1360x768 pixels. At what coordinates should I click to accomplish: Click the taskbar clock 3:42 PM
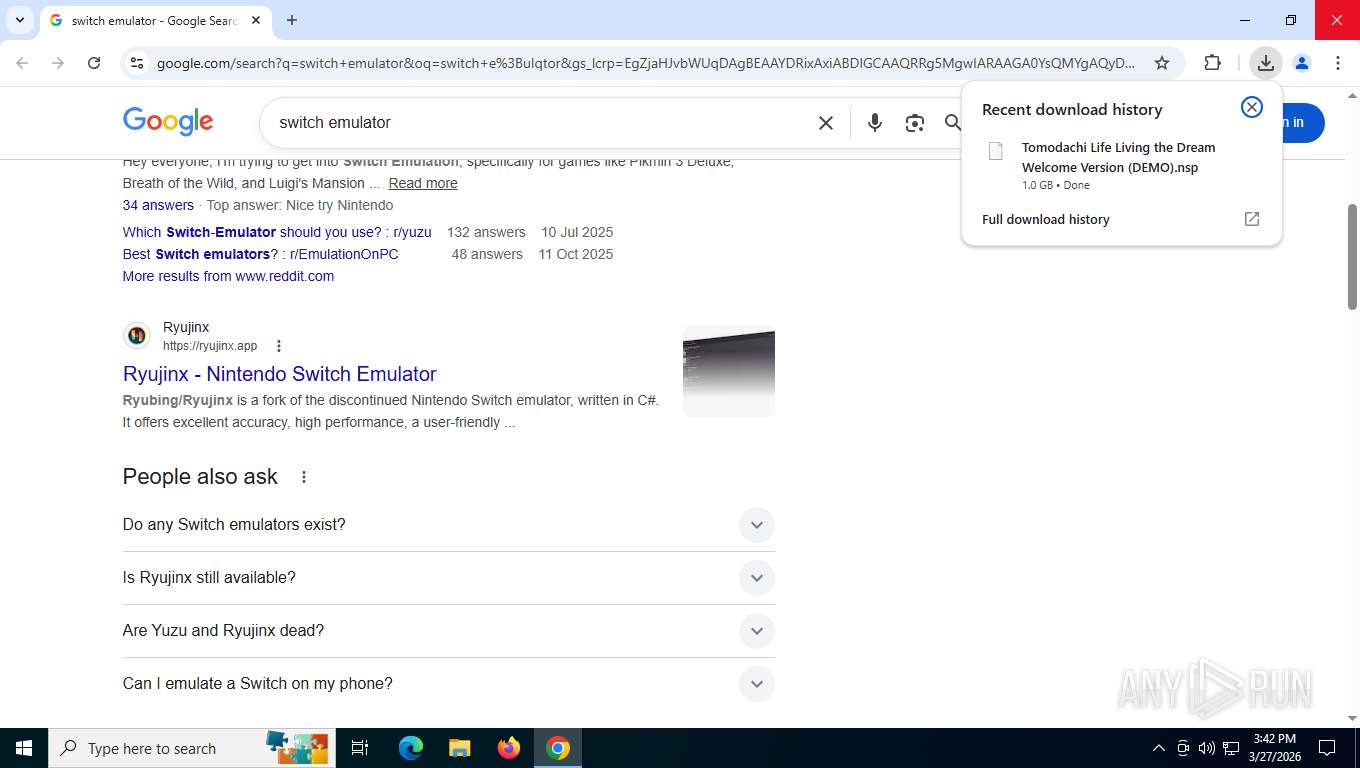click(x=1274, y=748)
